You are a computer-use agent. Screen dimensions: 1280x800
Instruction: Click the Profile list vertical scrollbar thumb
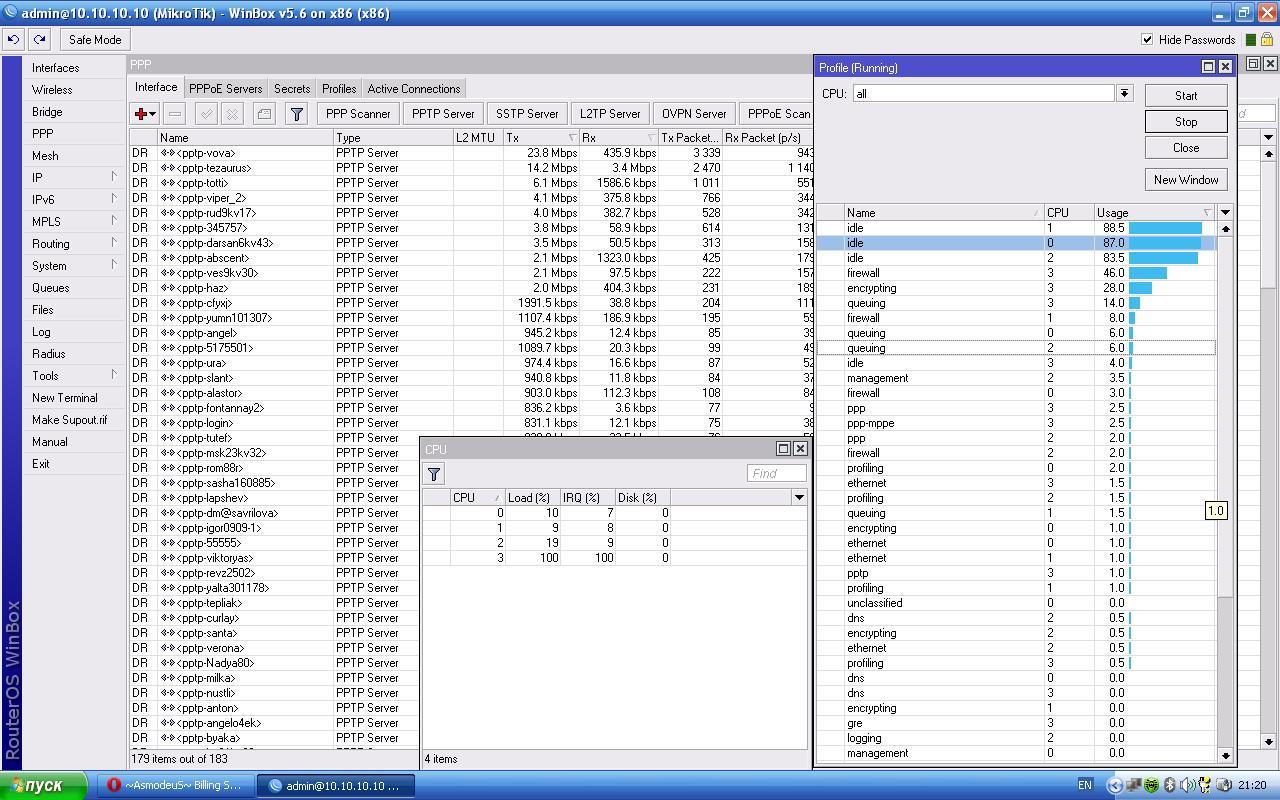click(1225, 415)
